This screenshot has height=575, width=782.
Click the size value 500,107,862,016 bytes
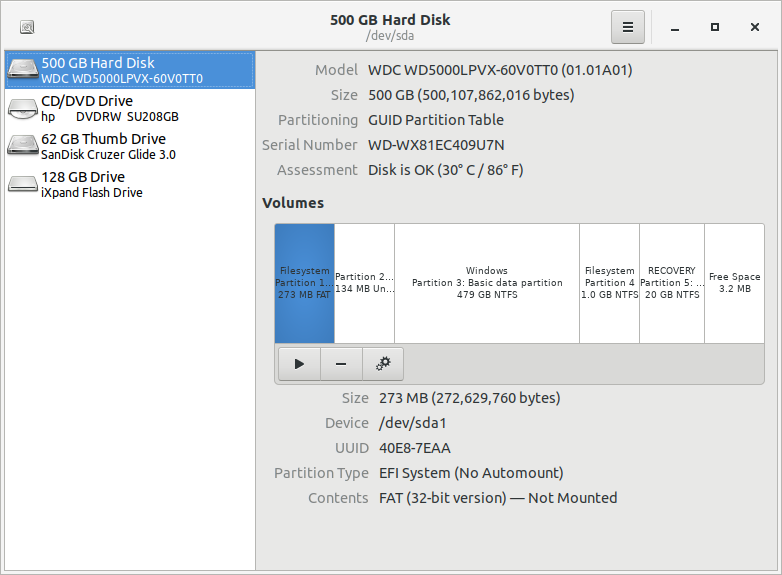tap(471, 95)
